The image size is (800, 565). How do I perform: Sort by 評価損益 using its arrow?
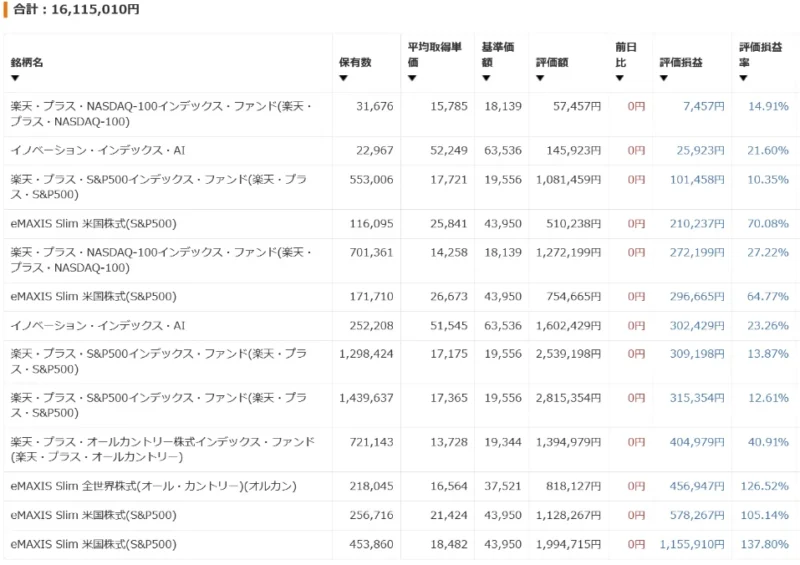pos(664,78)
